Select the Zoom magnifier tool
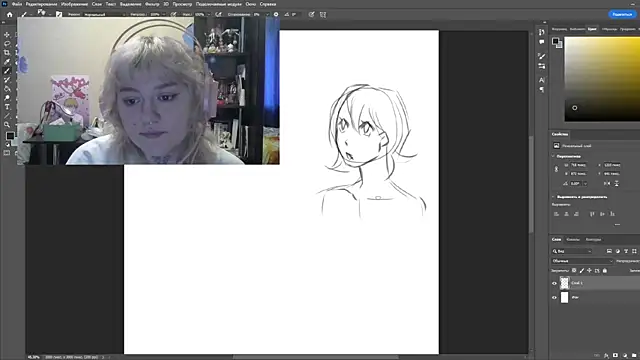Viewport: 640px width, 360px height. pyautogui.click(x=7, y=124)
